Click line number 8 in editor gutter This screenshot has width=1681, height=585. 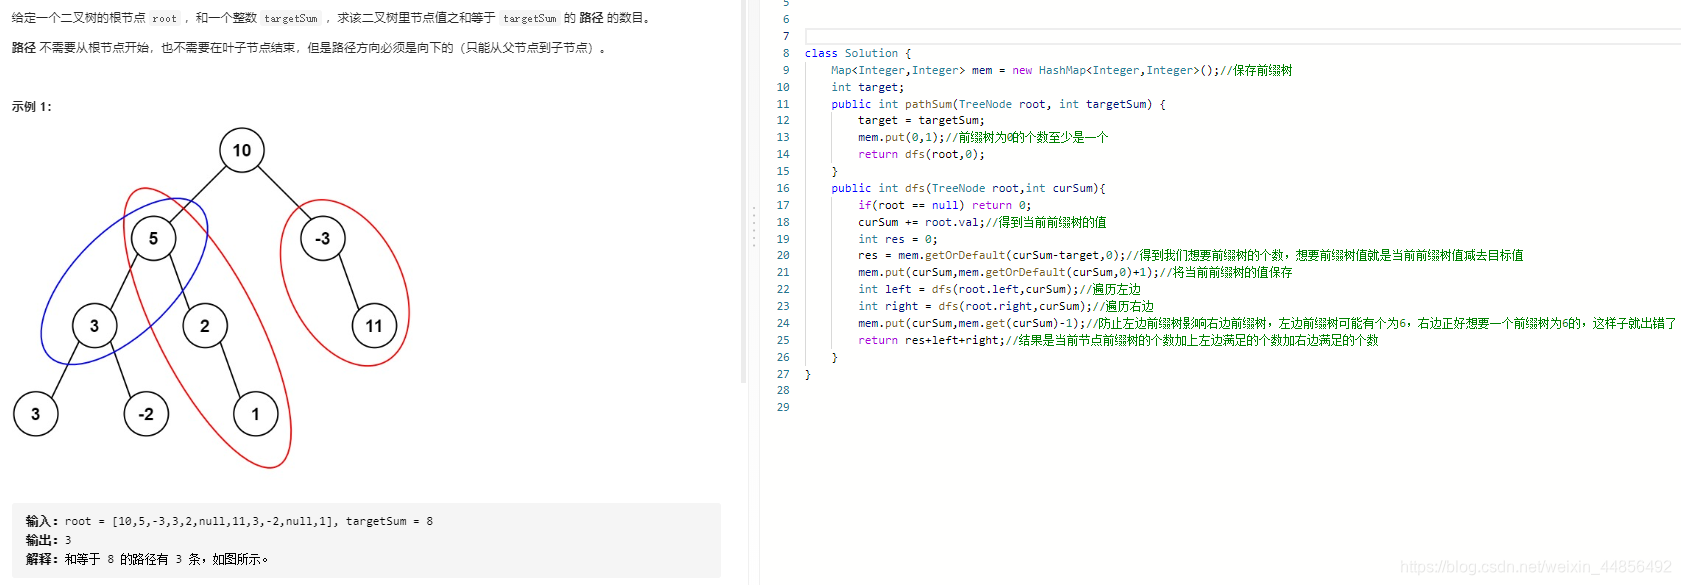786,53
